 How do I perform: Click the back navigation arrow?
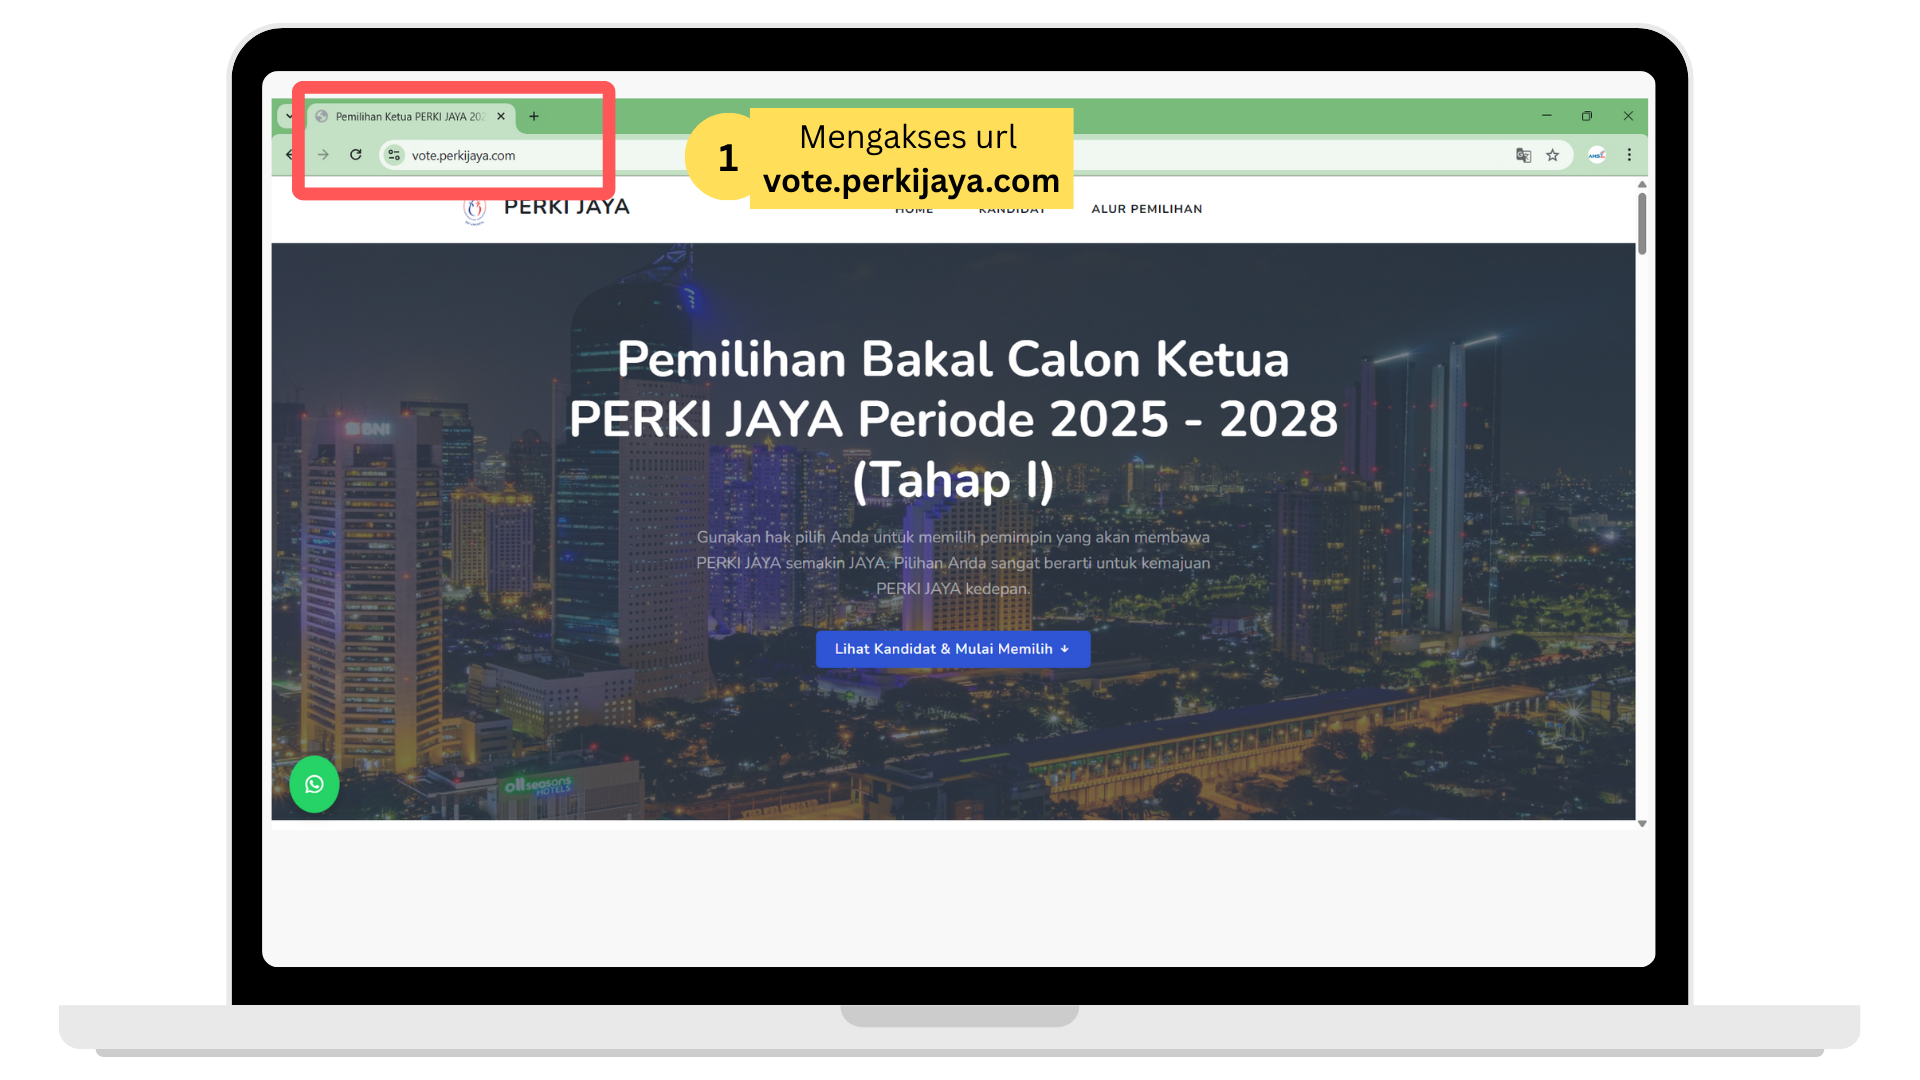[x=291, y=155]
